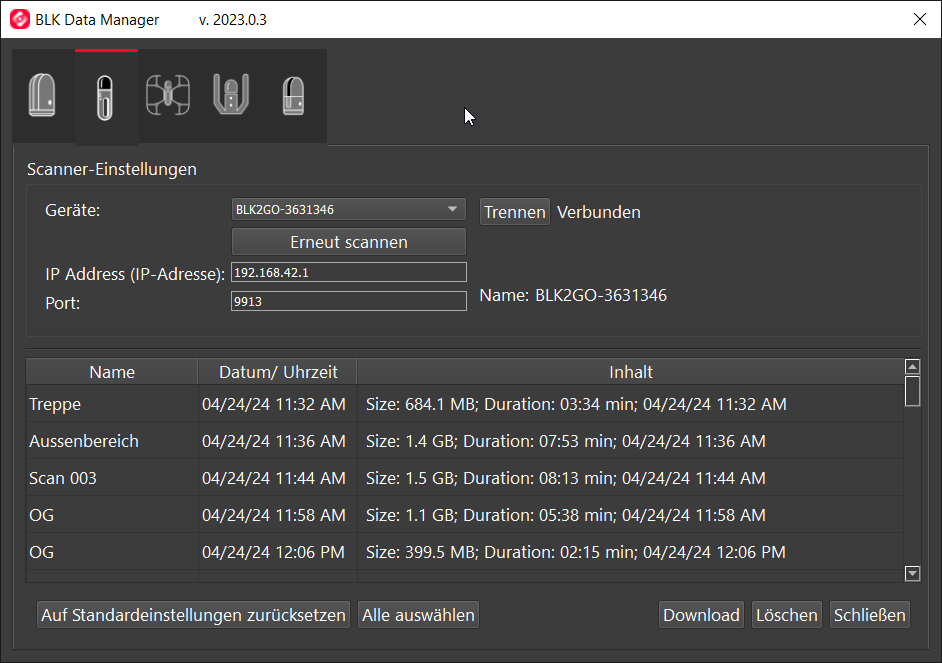This screenshot has width=942, height=663.
Task: Click content cell with Size 684.1 MB
Action: coord(630,404)
